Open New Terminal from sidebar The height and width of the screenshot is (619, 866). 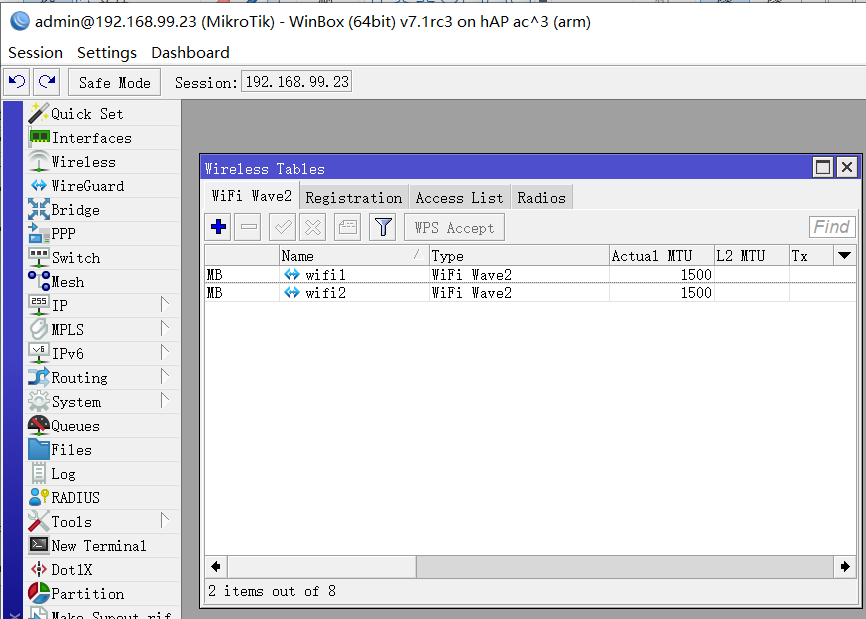tap(98, 546)
